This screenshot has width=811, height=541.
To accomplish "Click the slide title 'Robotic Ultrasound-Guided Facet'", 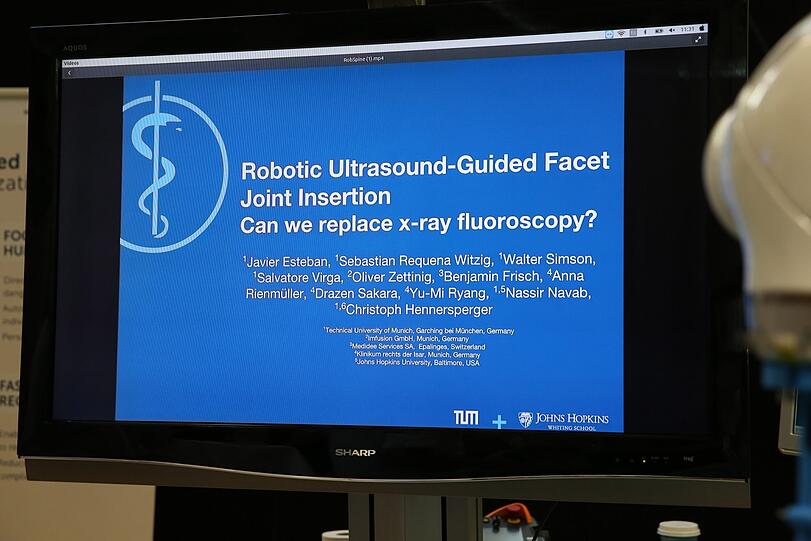I will [425, 165].
